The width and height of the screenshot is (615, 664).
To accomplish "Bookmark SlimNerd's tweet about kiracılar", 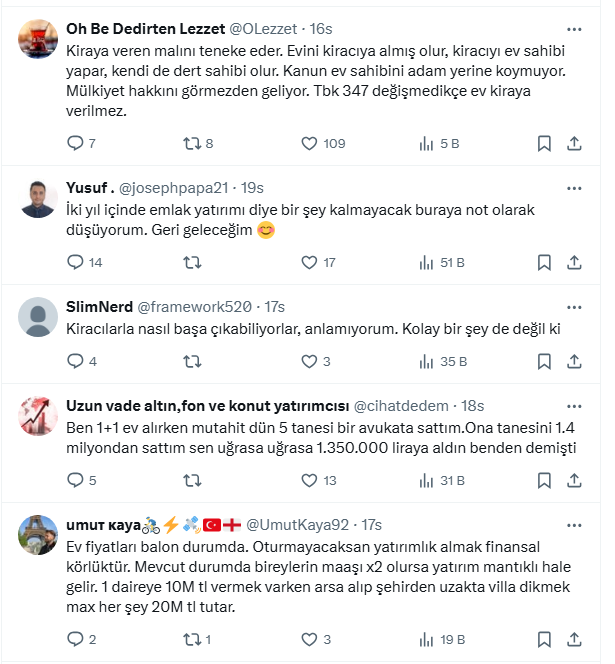I will click(x=544, y=361).
